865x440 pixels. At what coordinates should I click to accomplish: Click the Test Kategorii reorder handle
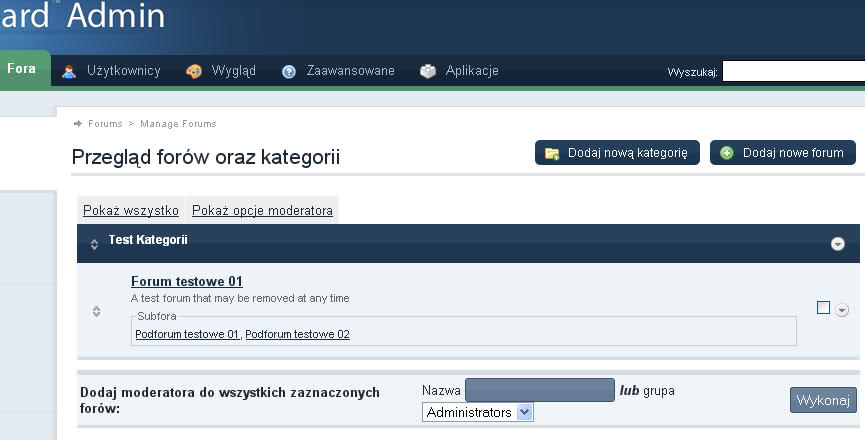[94, 244]
